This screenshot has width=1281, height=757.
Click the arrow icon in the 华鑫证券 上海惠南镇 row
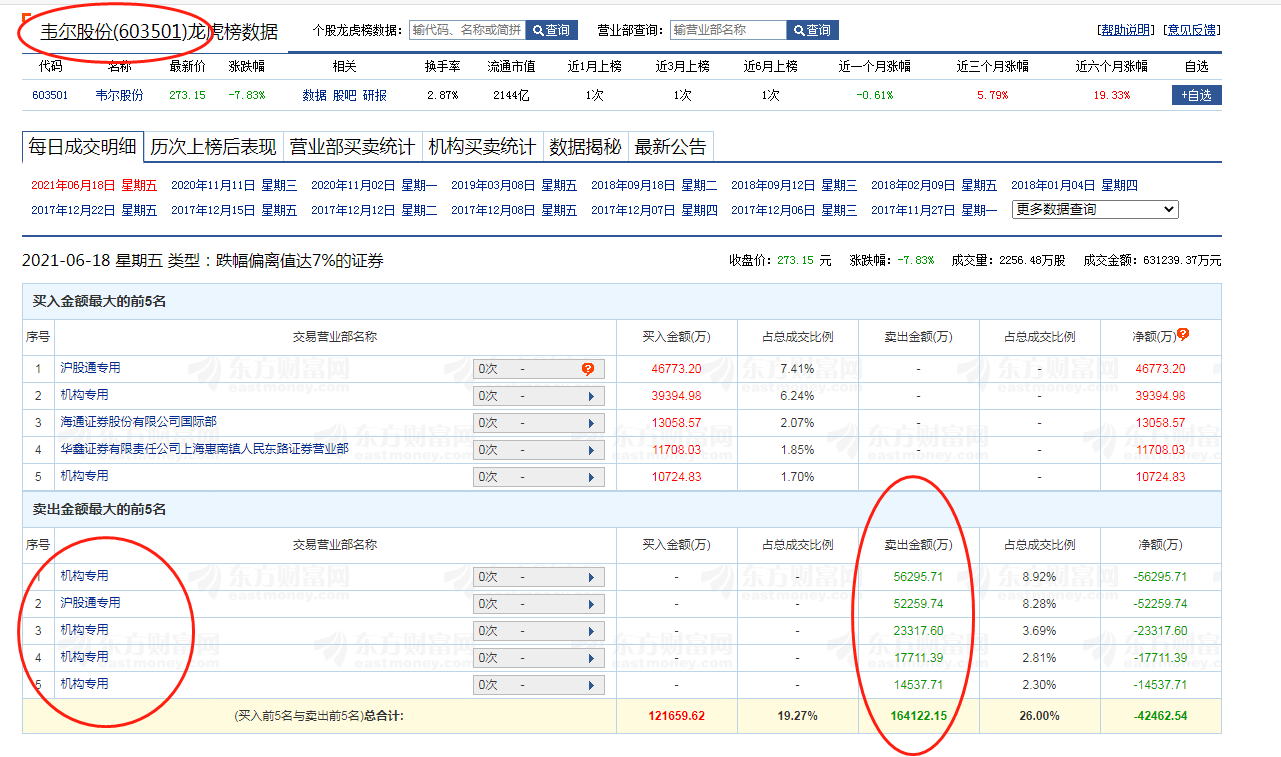pyautogui.click(x=591, y=450)
